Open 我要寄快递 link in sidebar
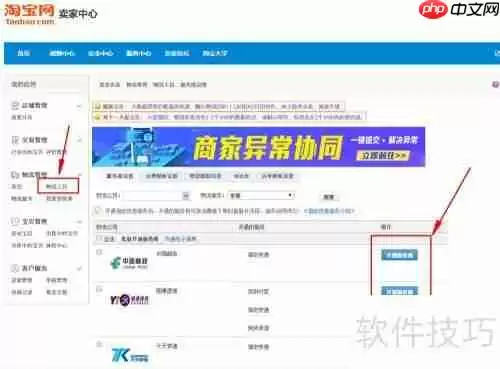500x369 pixels. 59,199
